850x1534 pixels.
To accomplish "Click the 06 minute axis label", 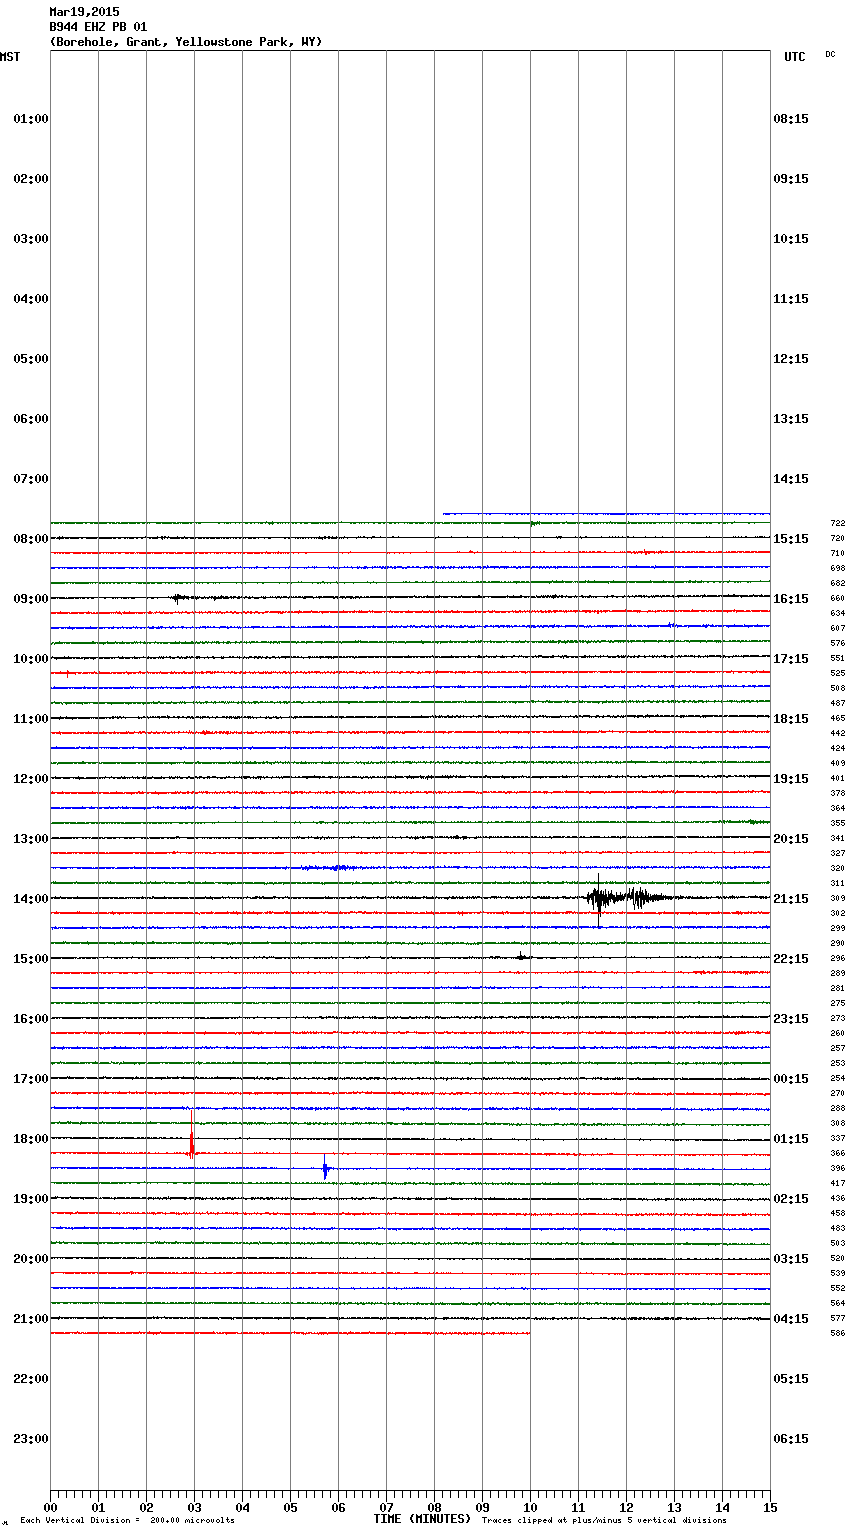I will point(338,1507).
